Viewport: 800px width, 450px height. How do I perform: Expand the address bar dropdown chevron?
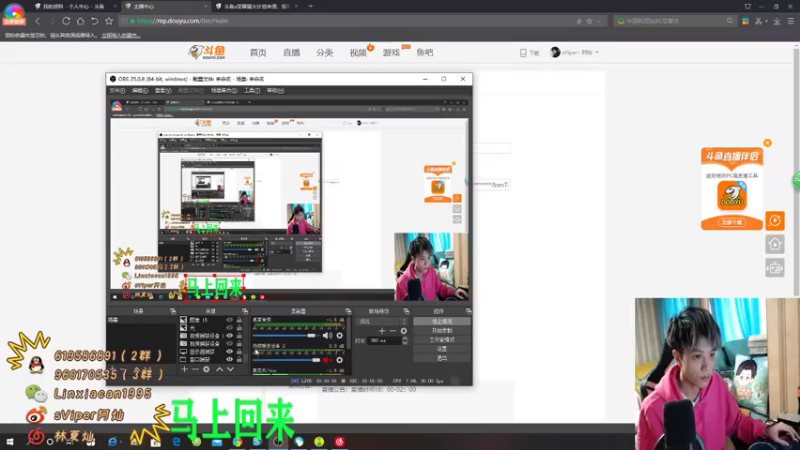pos(599,21)
